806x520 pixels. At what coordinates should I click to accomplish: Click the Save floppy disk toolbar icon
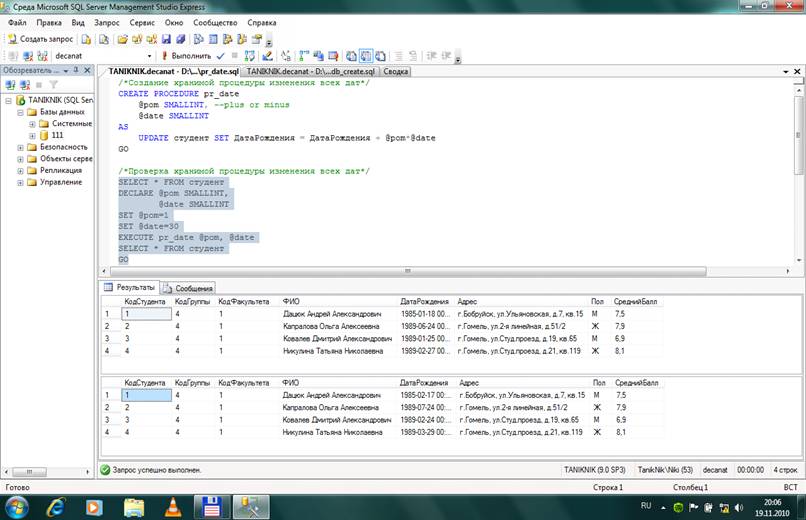[167, 38]
